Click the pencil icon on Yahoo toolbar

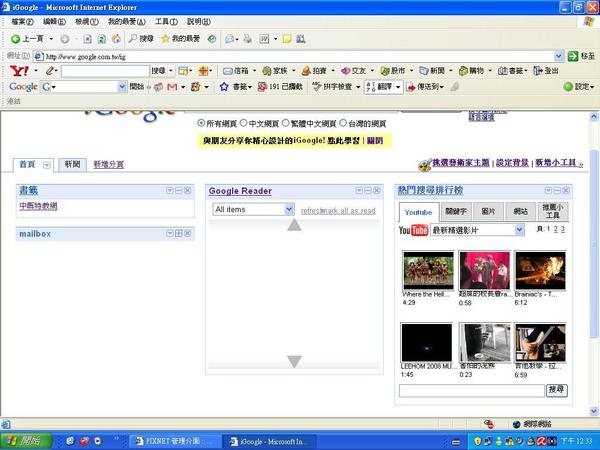[50, 71]
